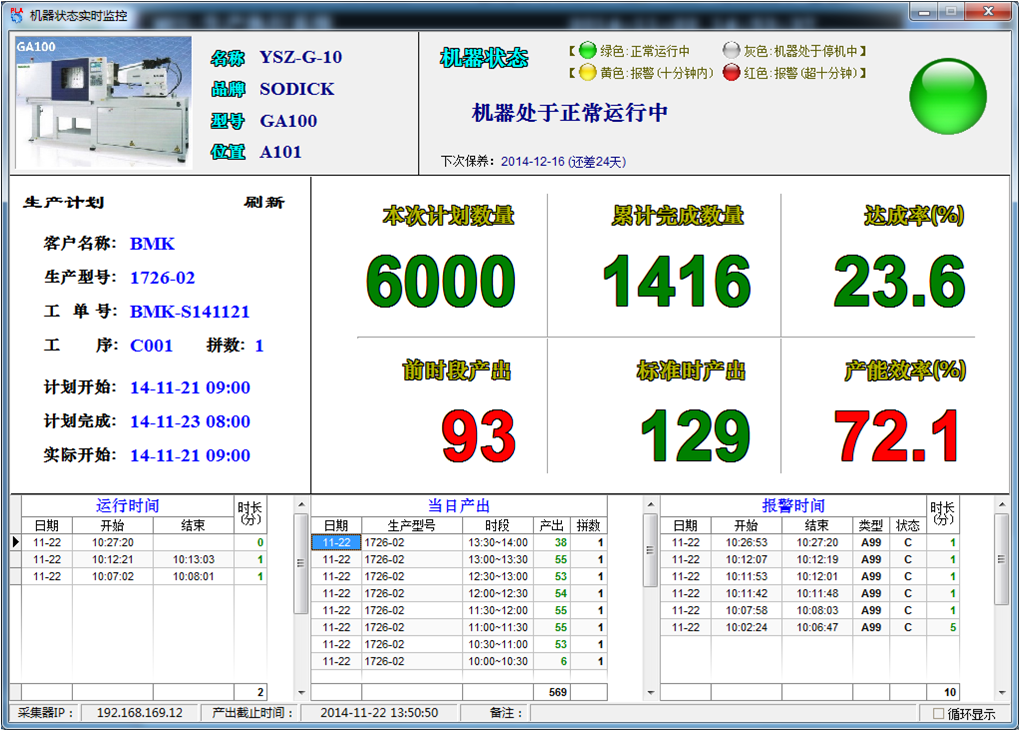Screen dimensions: 1020x731
Task: Click the gray machine-stopped legend indicator
Action: [732, 51]
